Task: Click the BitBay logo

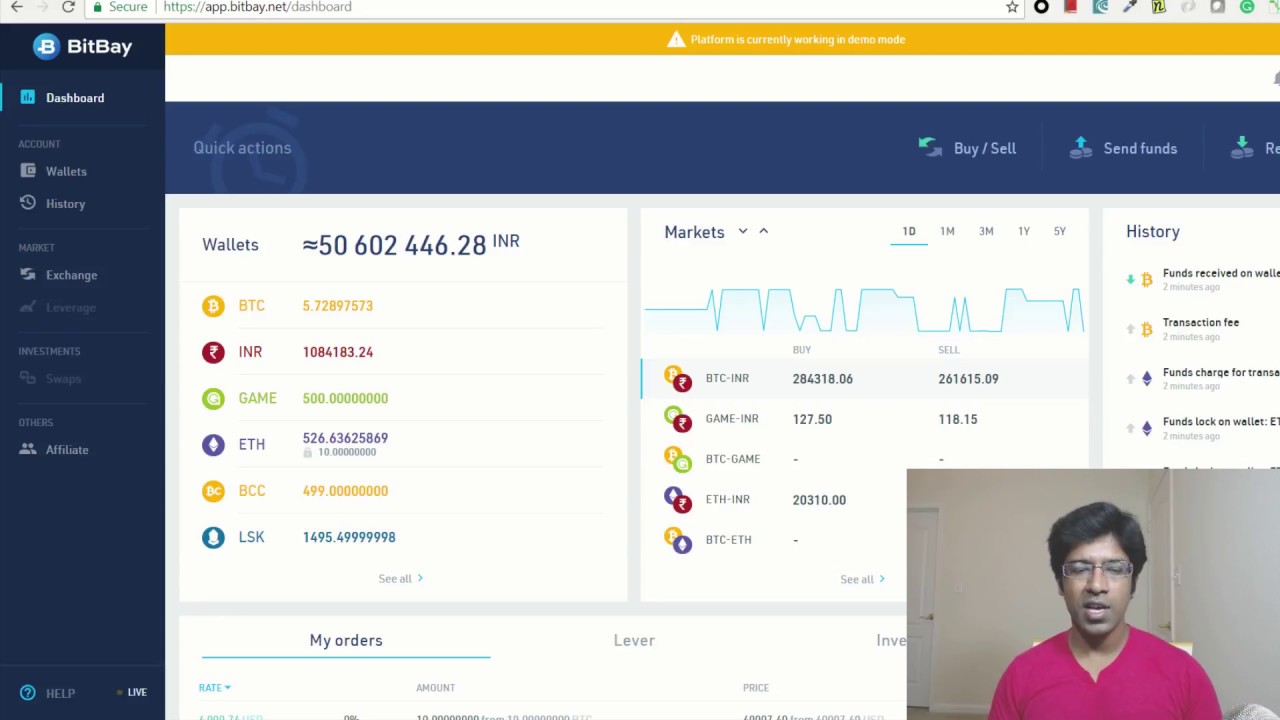Action: pyautogui.click(x=82, y=46)
